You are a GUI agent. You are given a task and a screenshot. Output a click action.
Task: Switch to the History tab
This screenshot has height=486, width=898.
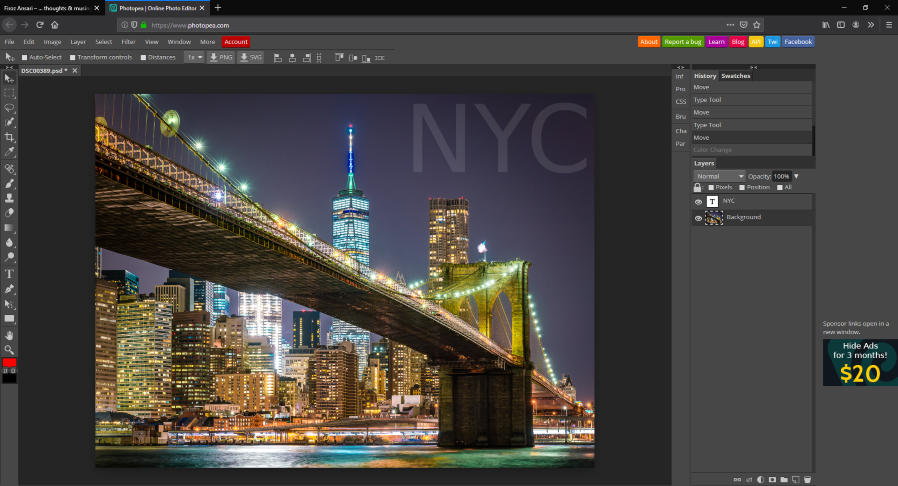[x=705, y=76]
